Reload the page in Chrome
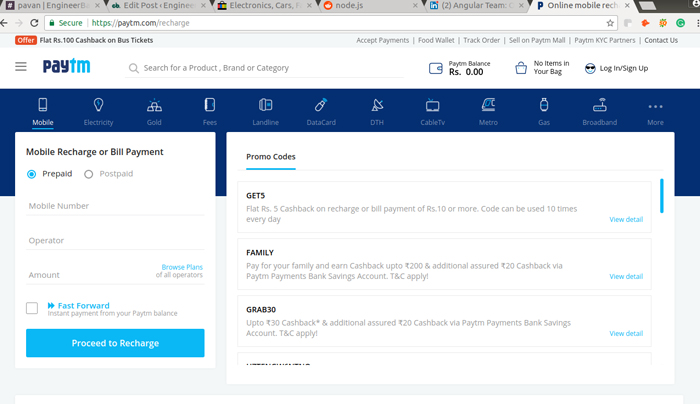 (34, 23)
